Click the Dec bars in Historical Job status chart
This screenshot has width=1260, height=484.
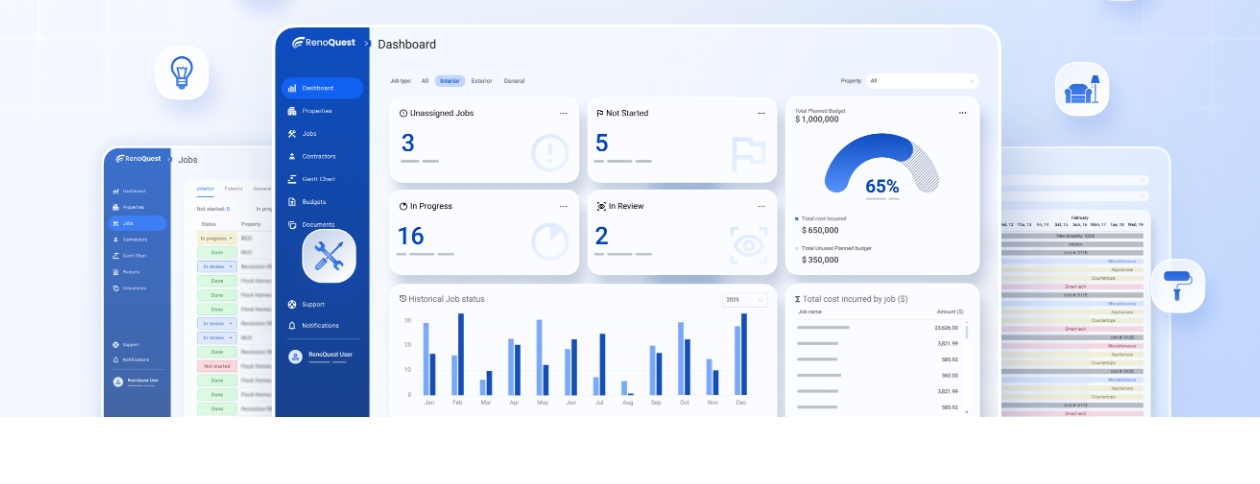pos(741,354)
